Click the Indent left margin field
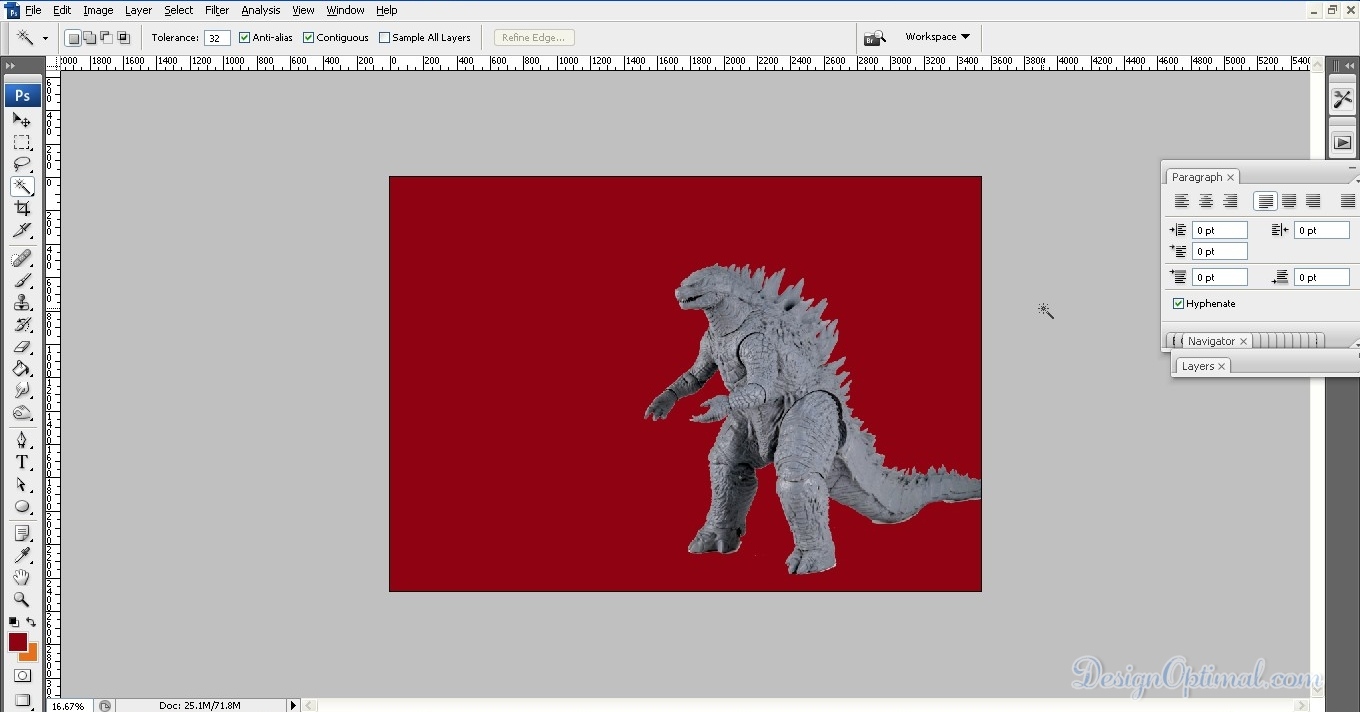 pos(1219,230)
